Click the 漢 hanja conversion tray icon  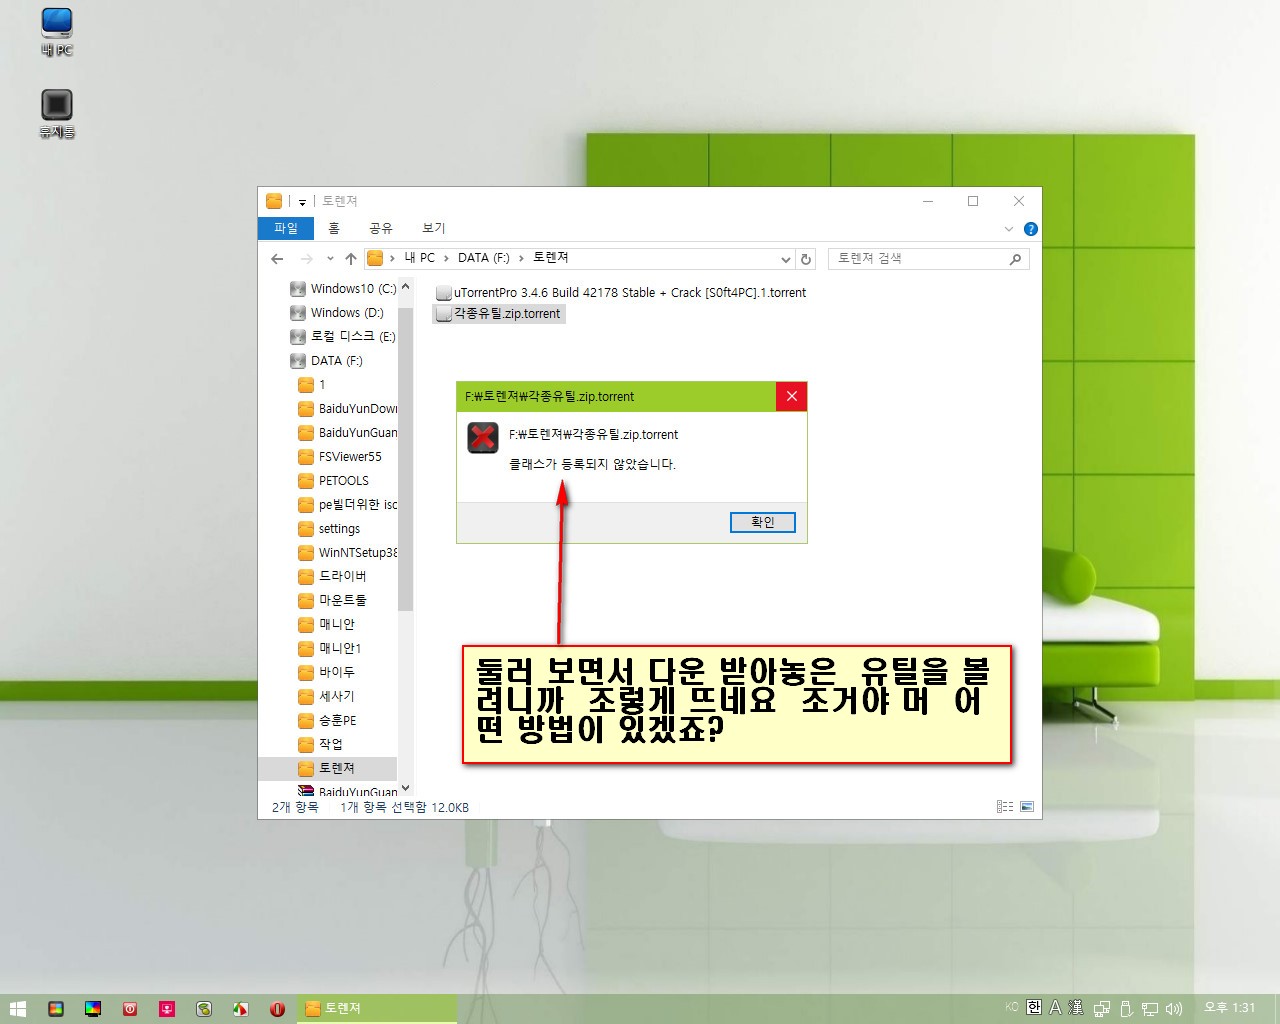click(1076, 1008)
